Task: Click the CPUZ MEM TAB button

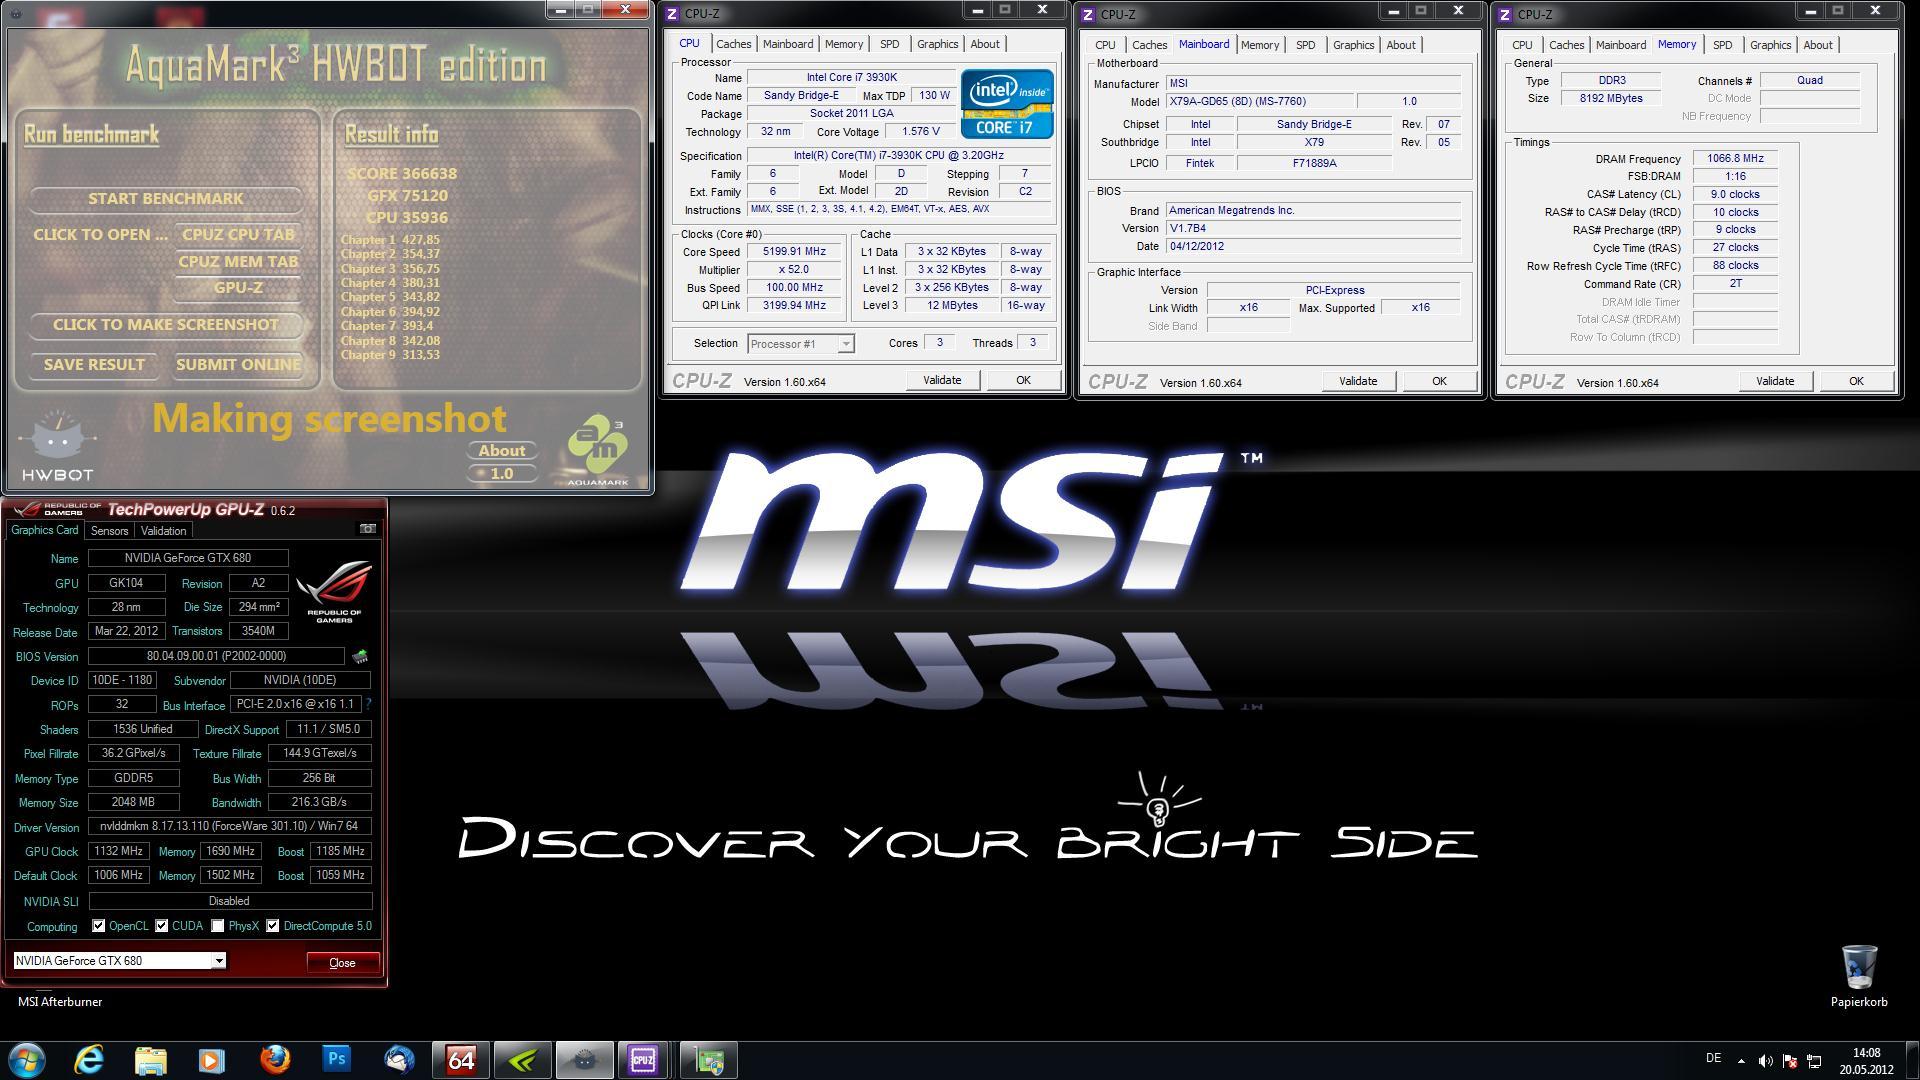Action: coord(238,261)
